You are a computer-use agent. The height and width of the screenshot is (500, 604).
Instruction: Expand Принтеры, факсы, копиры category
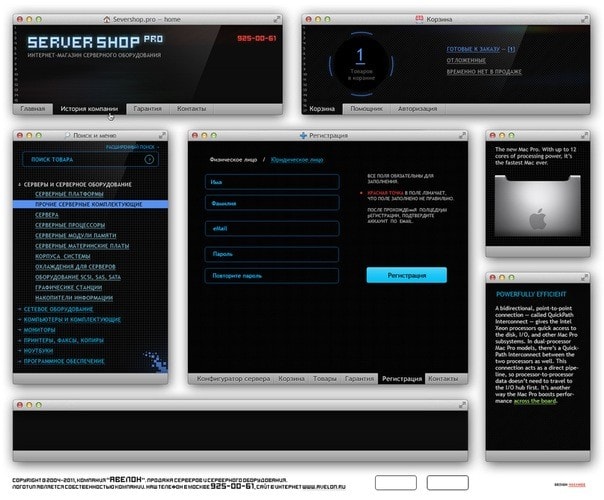(19, 341)
